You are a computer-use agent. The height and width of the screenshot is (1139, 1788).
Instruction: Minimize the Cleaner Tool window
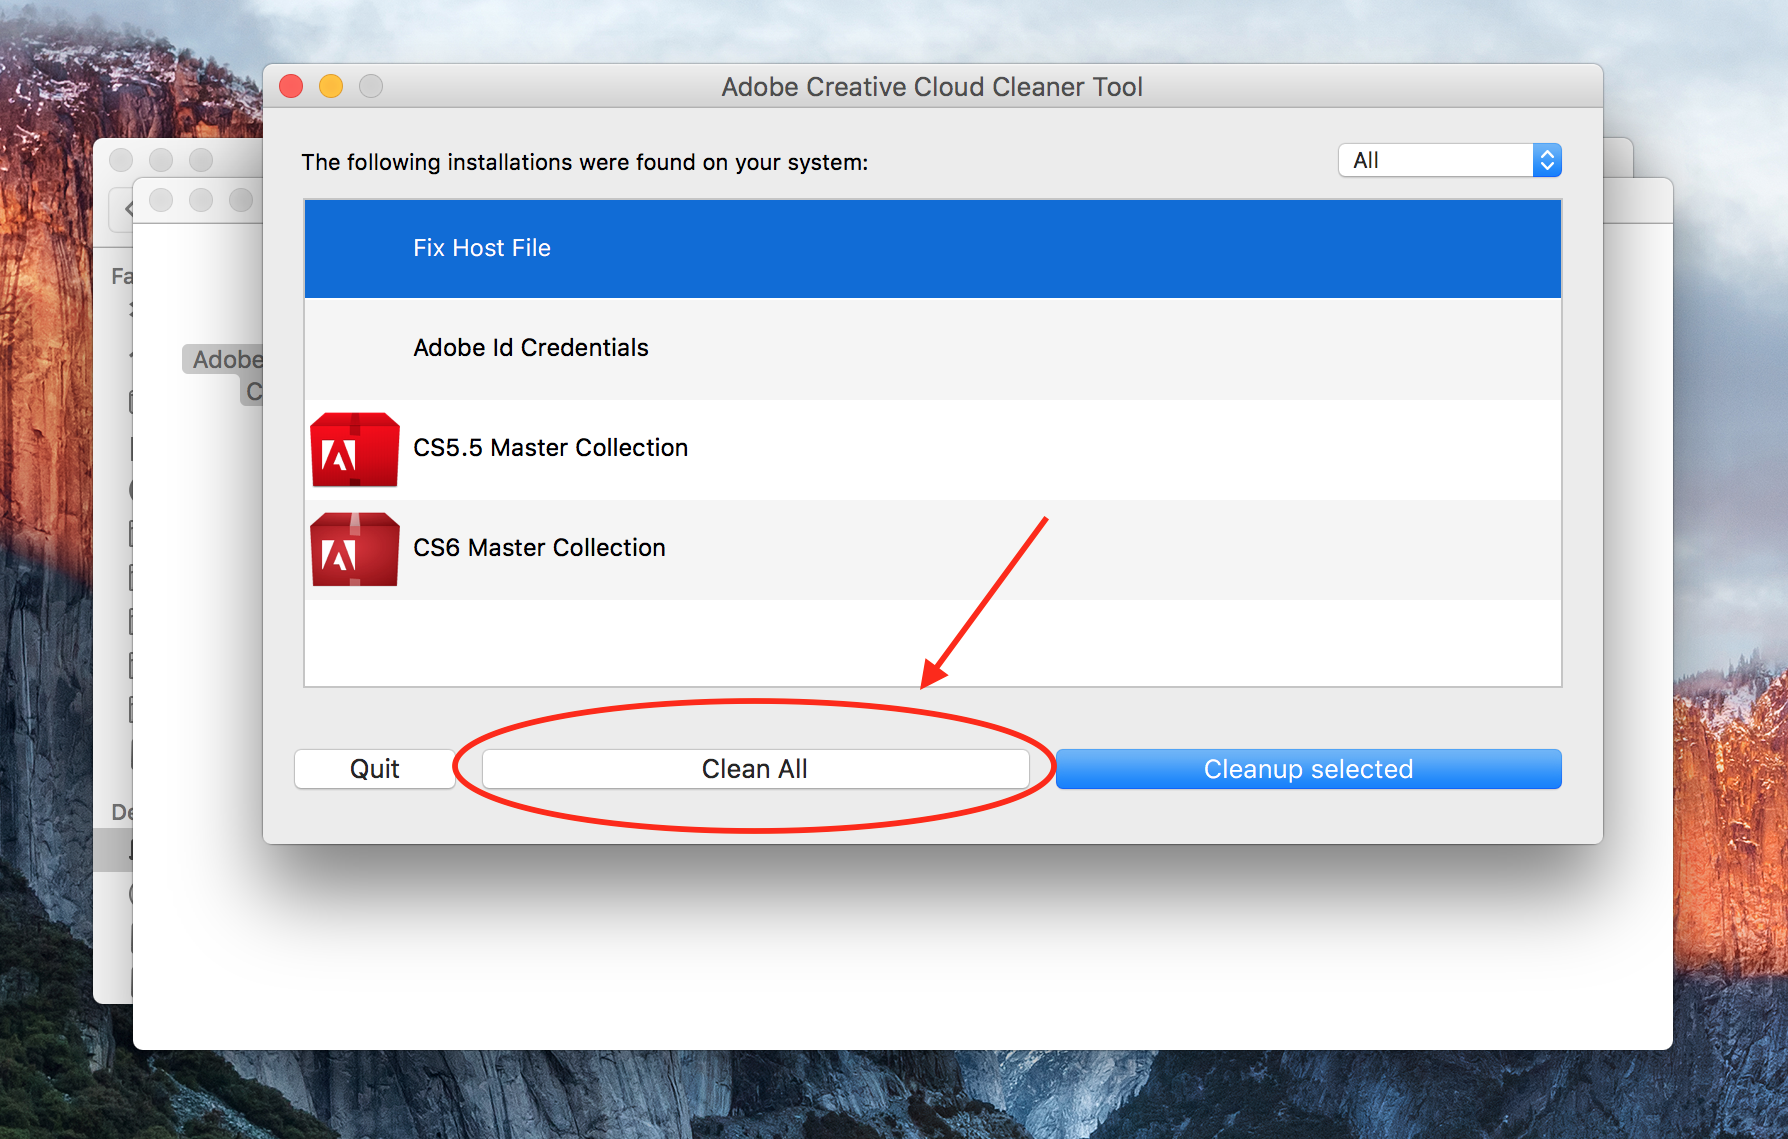point(331,86)
